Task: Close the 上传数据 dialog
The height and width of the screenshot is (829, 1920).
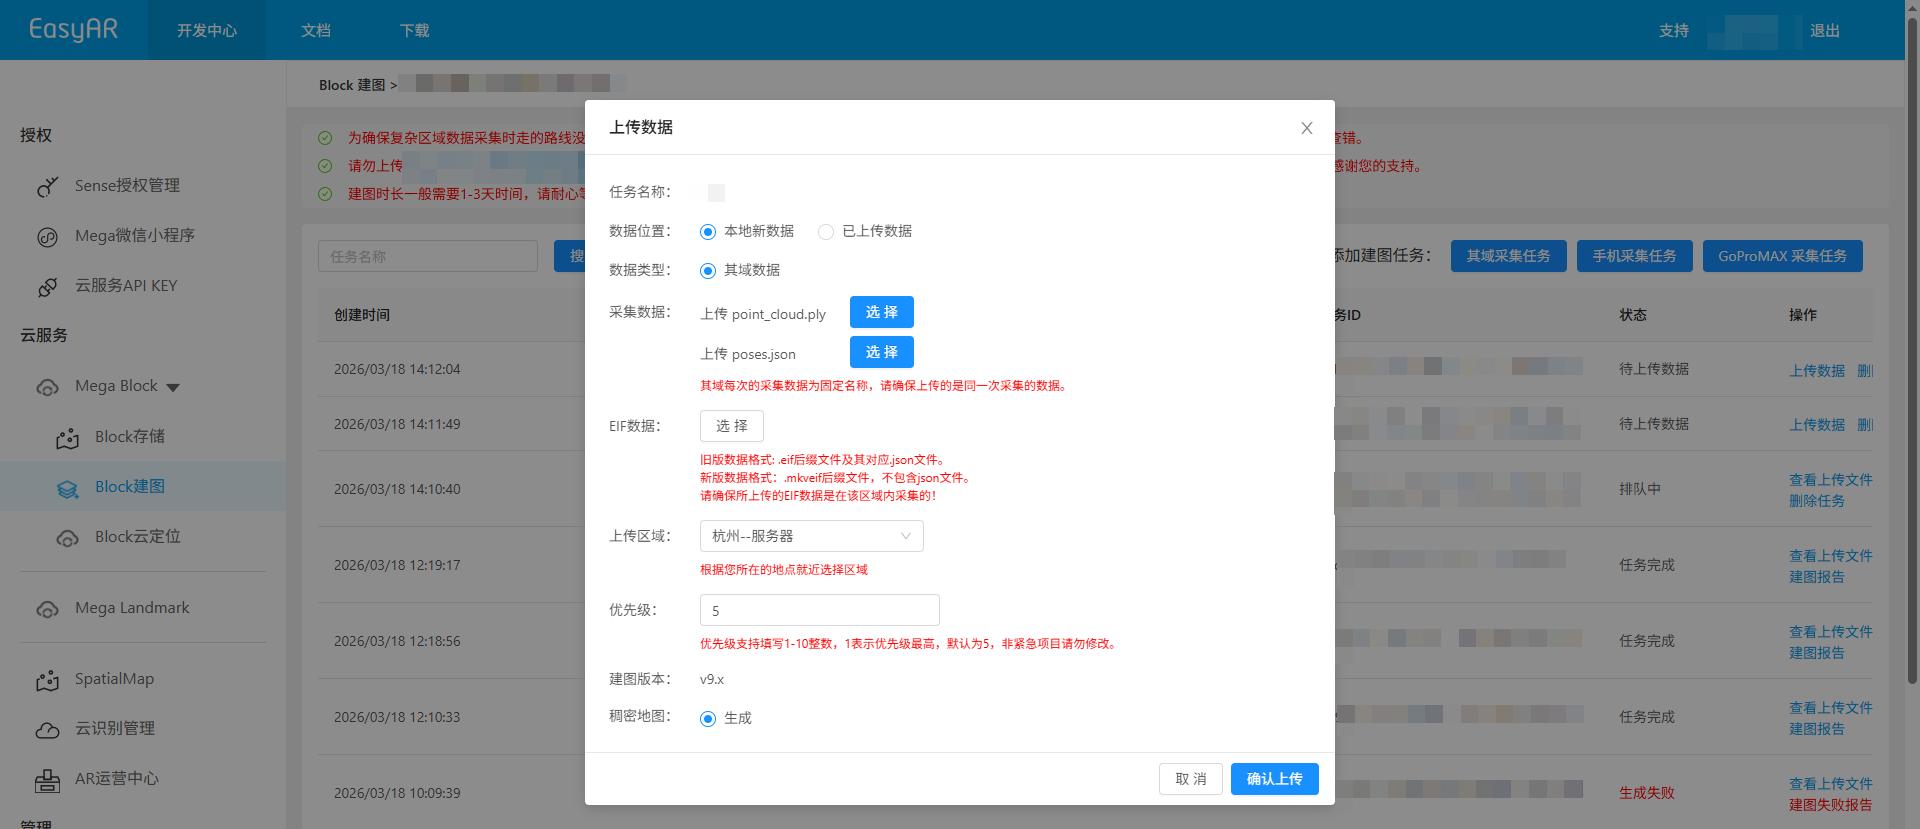Action: tap(1306, 128)
